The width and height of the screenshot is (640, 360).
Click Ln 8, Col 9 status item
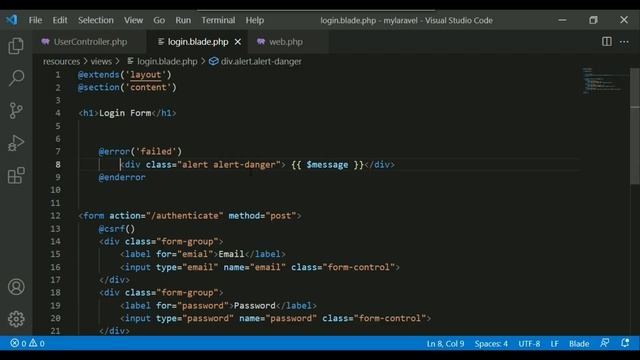click(x=445, y=344)
